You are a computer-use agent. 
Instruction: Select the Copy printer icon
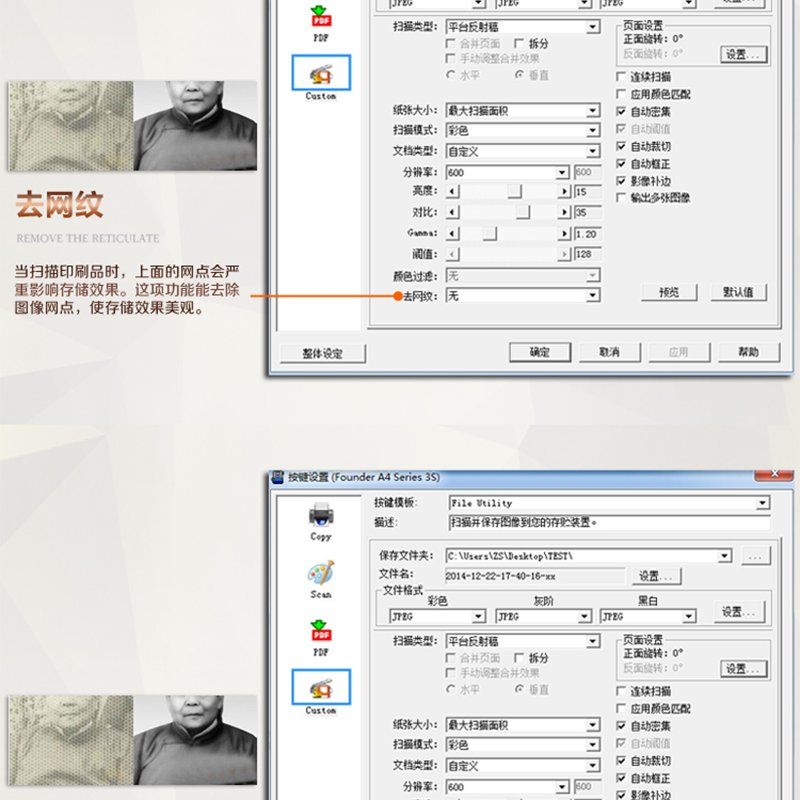click(321, 518)
